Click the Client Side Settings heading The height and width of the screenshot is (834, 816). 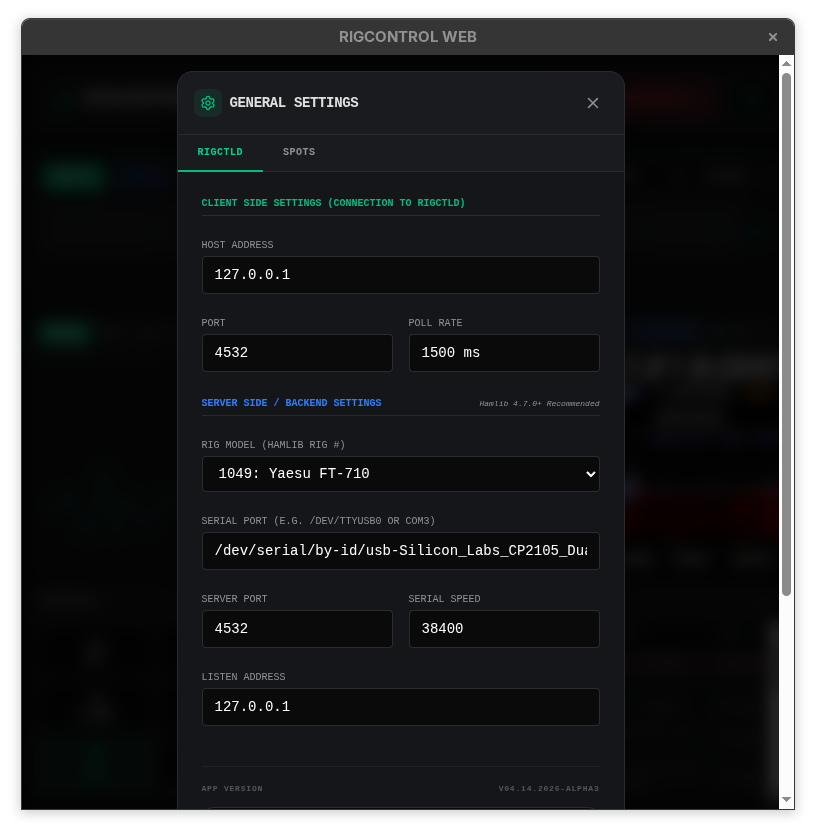(333, 203)
